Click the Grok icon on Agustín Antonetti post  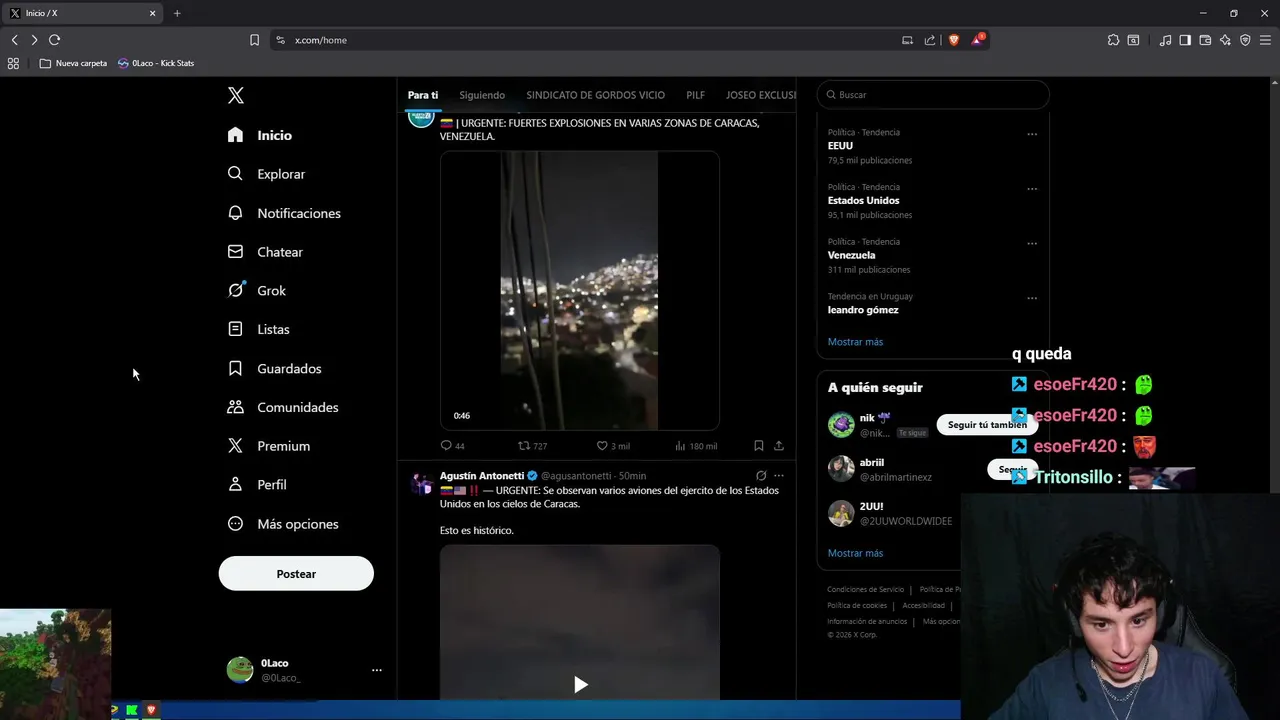click(x=761, y=476)
